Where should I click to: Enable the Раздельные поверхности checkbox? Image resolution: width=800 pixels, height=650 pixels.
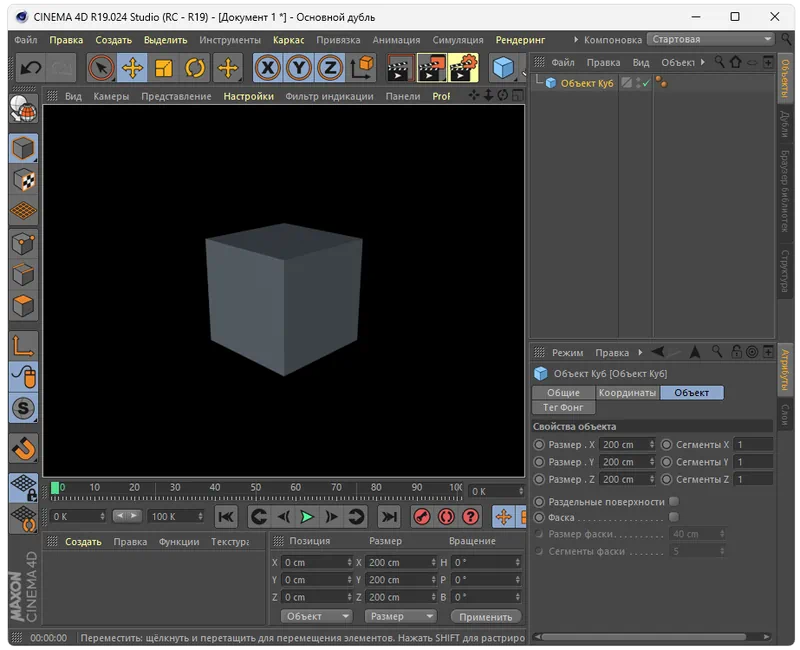[x=673, y=501]
